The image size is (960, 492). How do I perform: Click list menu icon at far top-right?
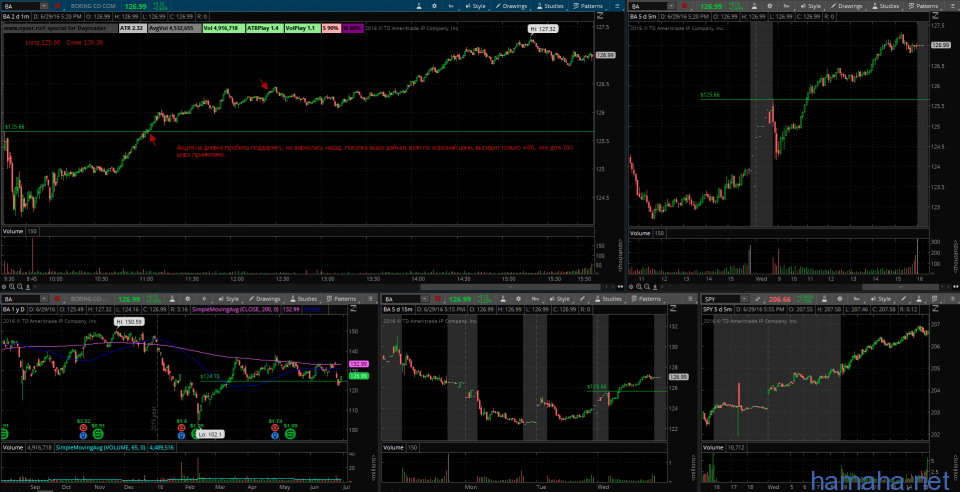(x=951, y=6)
